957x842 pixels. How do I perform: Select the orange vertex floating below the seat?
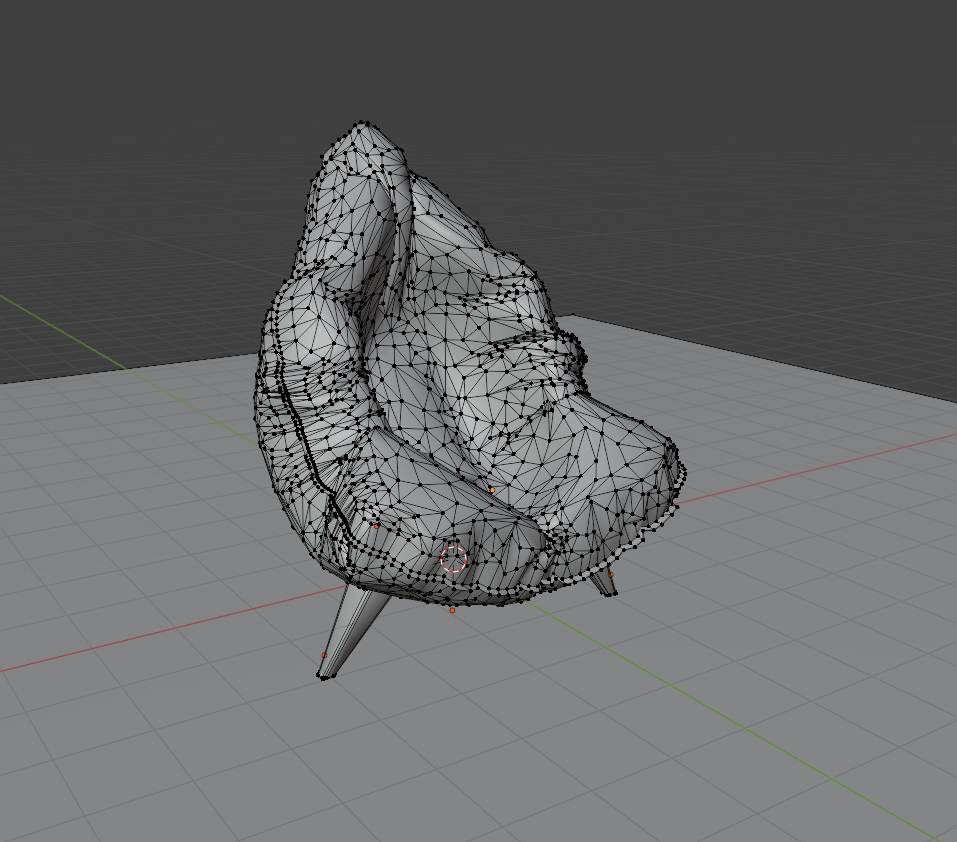click(x=452, y=610)
